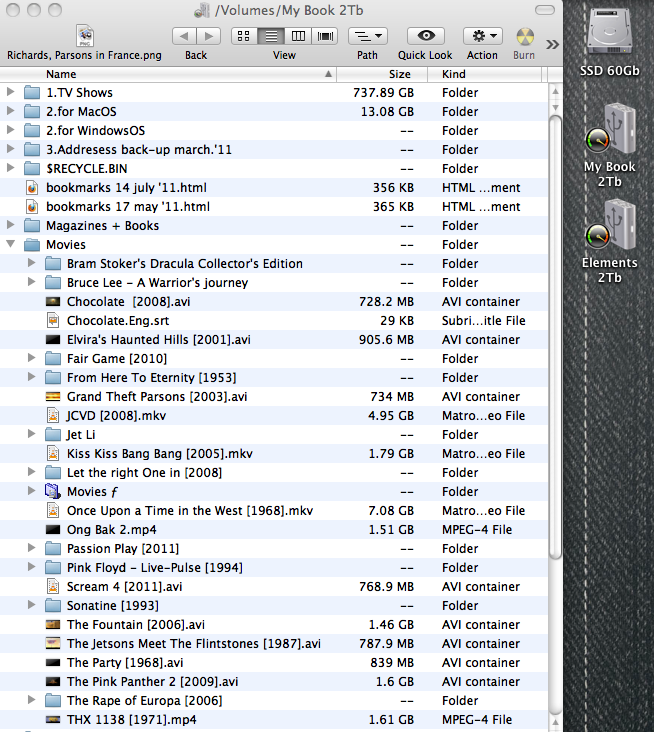
Task: Expand the Jet Li folder
Action: (x=31, y=434)
